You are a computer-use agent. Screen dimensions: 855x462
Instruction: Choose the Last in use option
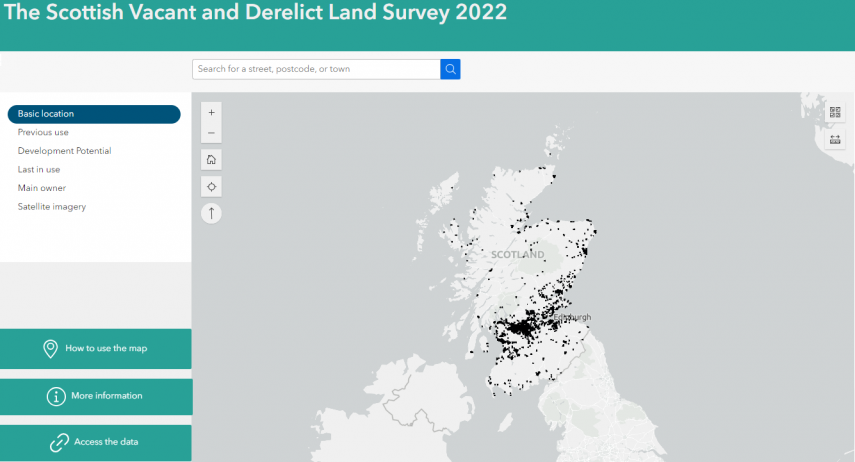click(x=39, y=170)
